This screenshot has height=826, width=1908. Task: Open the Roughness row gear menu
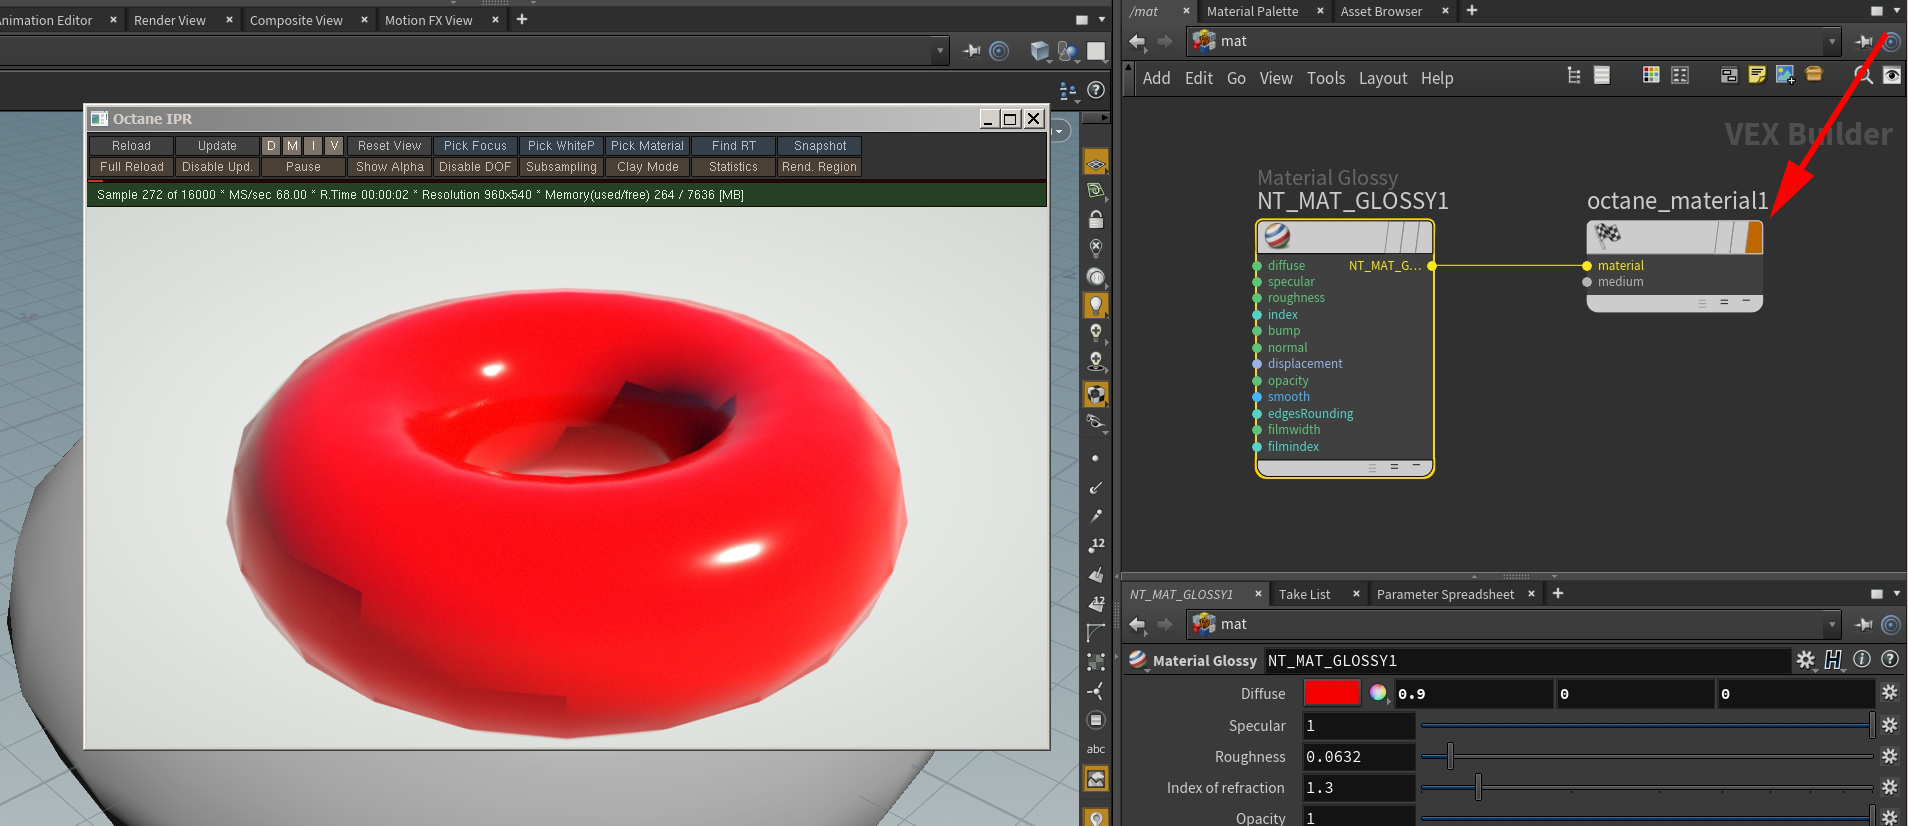click(x=1889, y=756)
